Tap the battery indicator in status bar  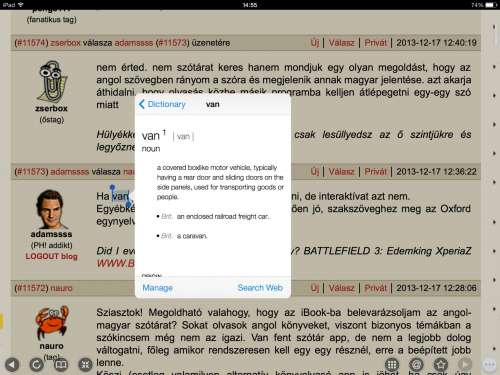[x=491, y=5]
